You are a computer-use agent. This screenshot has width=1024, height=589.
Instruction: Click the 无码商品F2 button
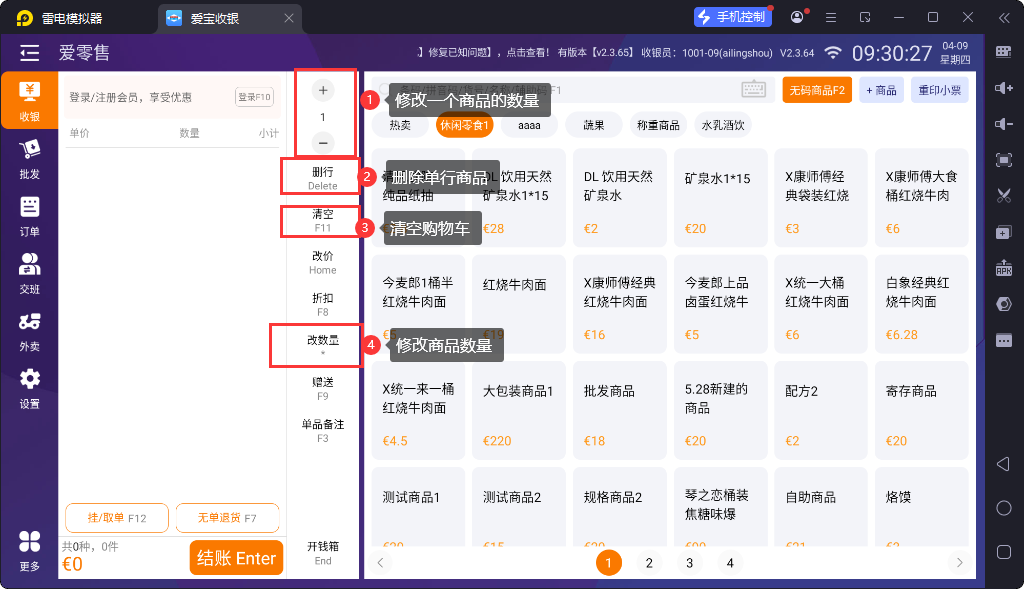pos(817,90)
